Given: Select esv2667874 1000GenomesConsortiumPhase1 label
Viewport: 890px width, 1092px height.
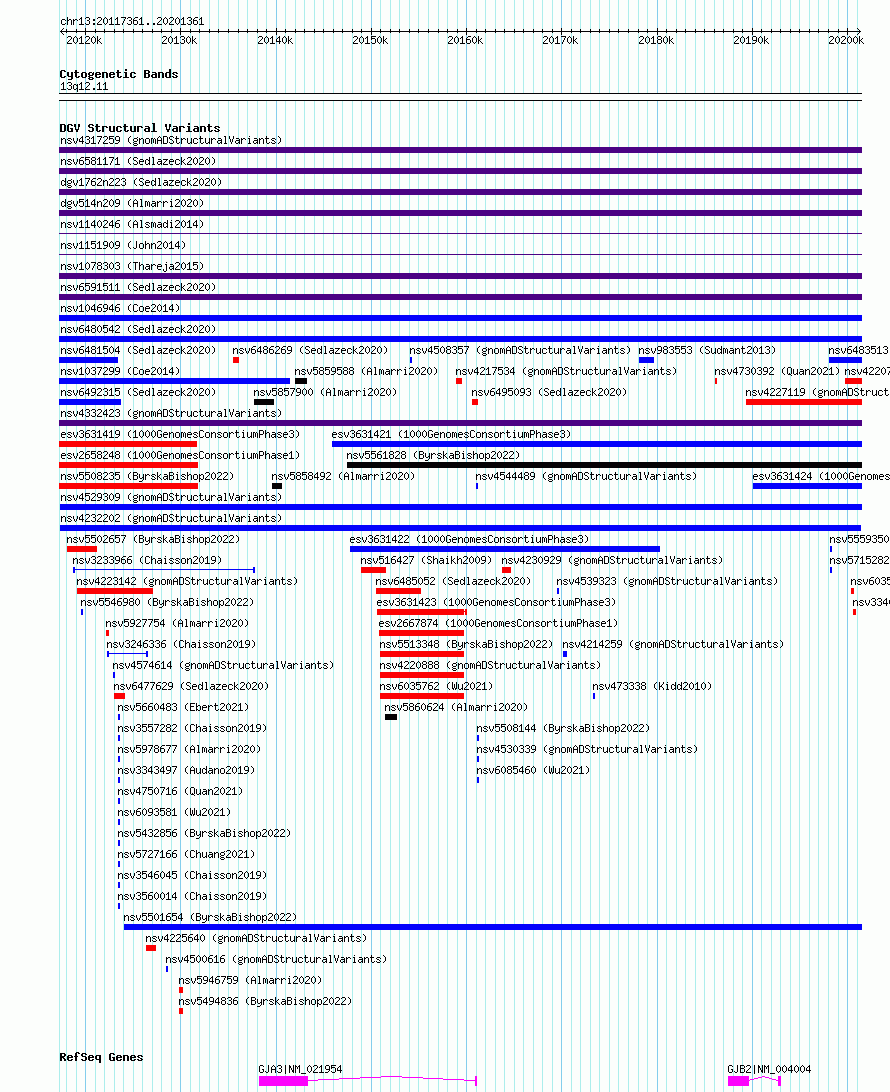Looking at the screenshot, I should 498,623.
